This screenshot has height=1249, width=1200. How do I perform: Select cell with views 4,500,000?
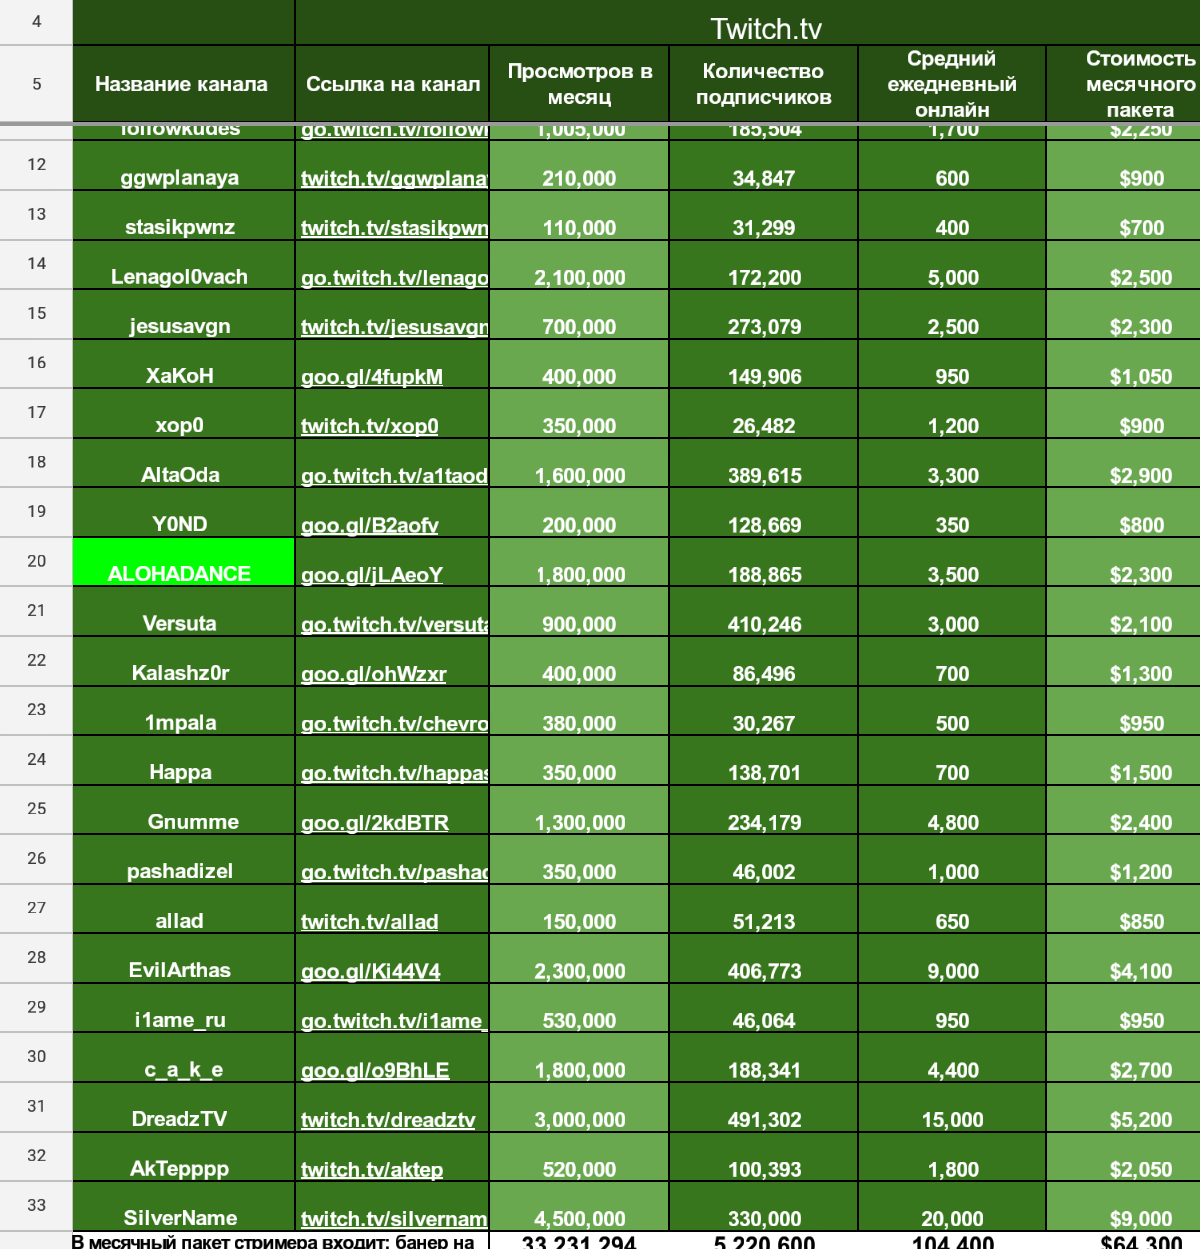(580, 1207)
